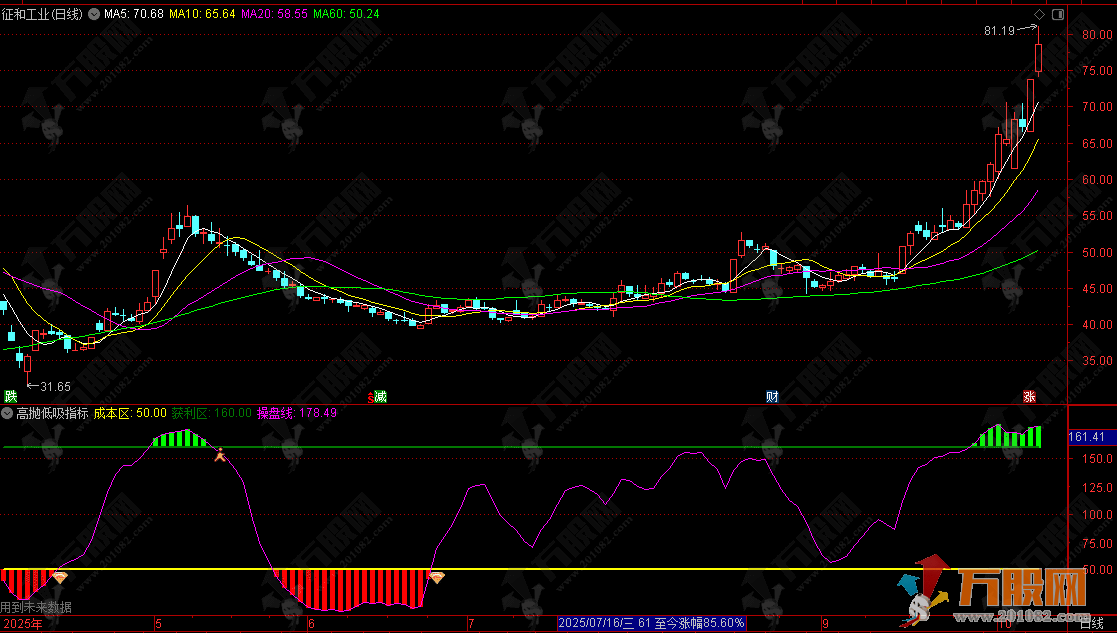Click the red 减 event marker icon
This screenshot has height=633, width=1117.
[378, 396]
